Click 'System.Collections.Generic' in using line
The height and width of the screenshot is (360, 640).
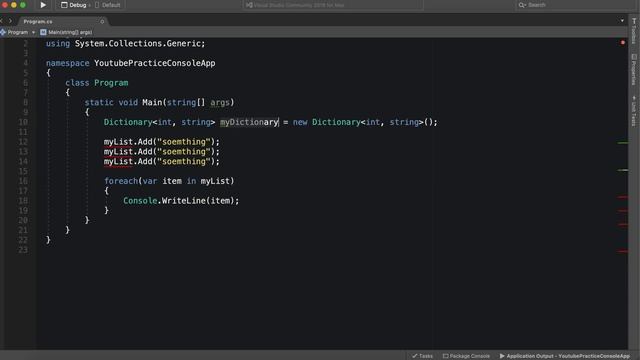point(139,43)
